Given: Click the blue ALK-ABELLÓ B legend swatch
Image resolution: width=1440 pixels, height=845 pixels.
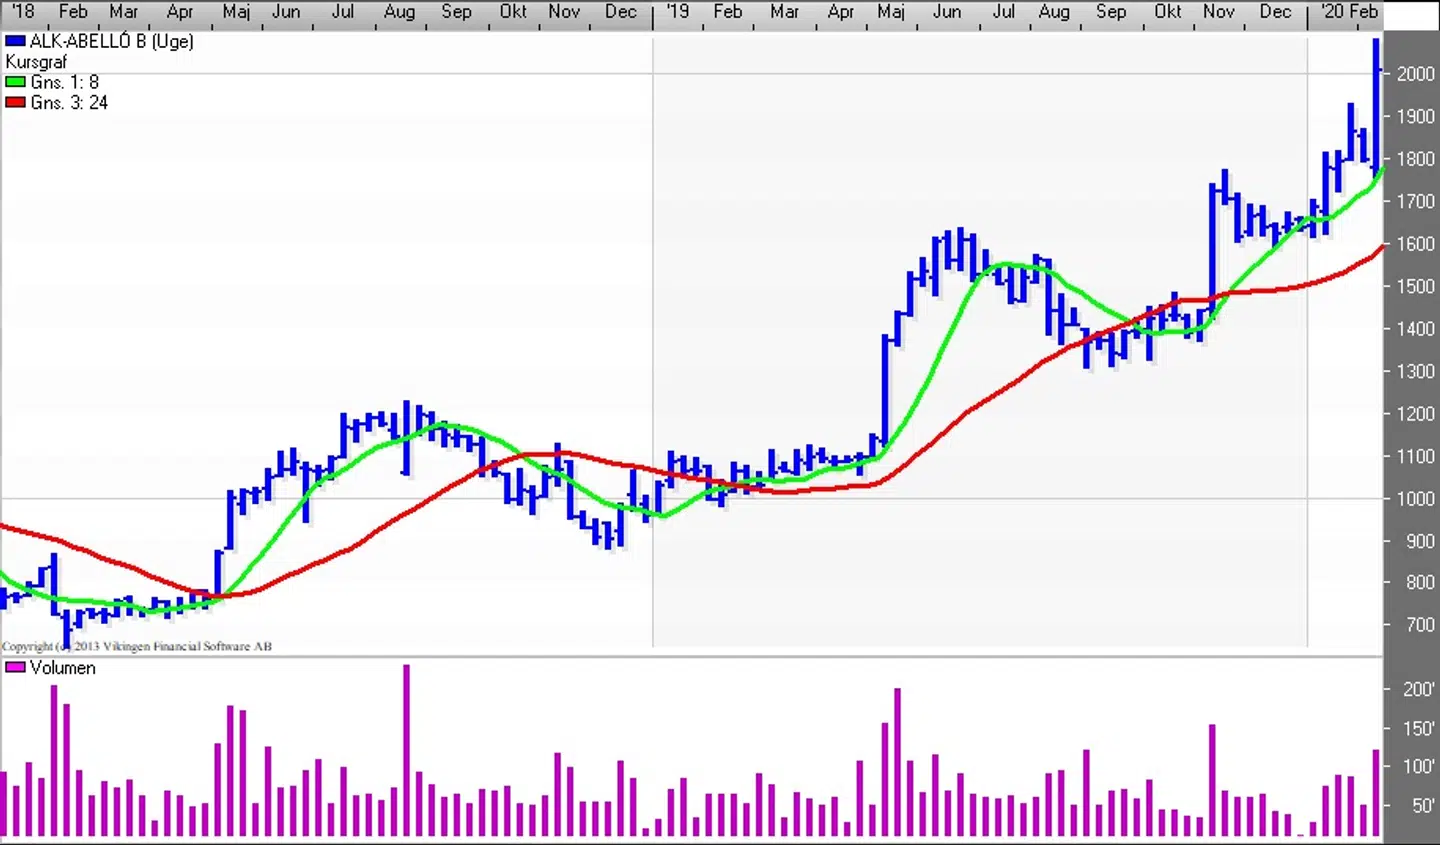Looking at the screenshot, I should tap(15, 42).
